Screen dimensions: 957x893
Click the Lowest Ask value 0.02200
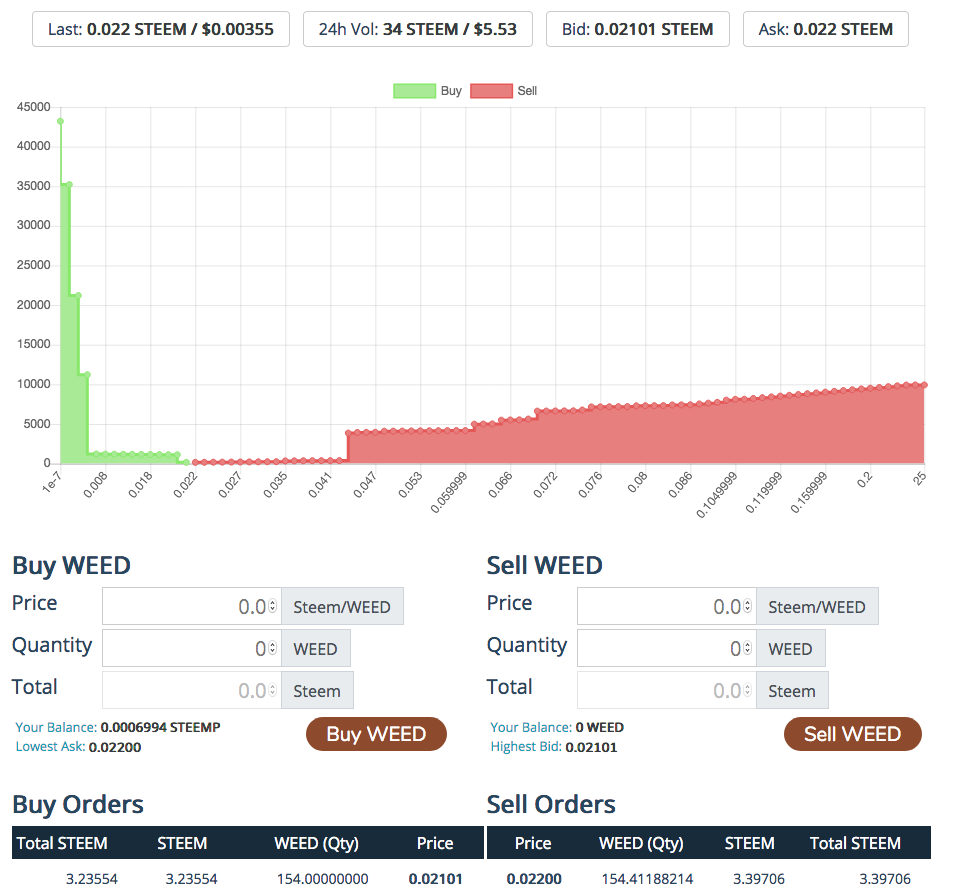coord(115,747)
